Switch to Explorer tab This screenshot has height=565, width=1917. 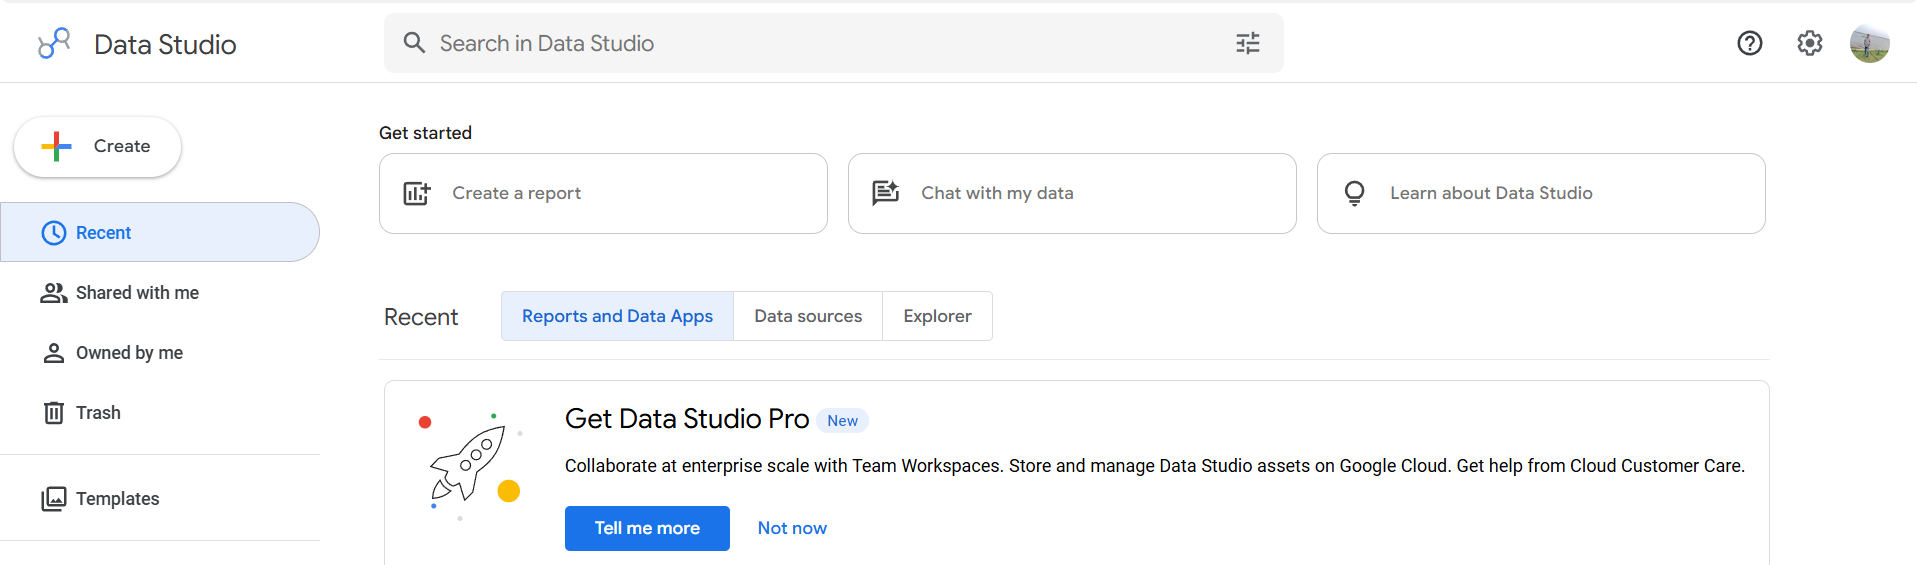coord(938,316)
